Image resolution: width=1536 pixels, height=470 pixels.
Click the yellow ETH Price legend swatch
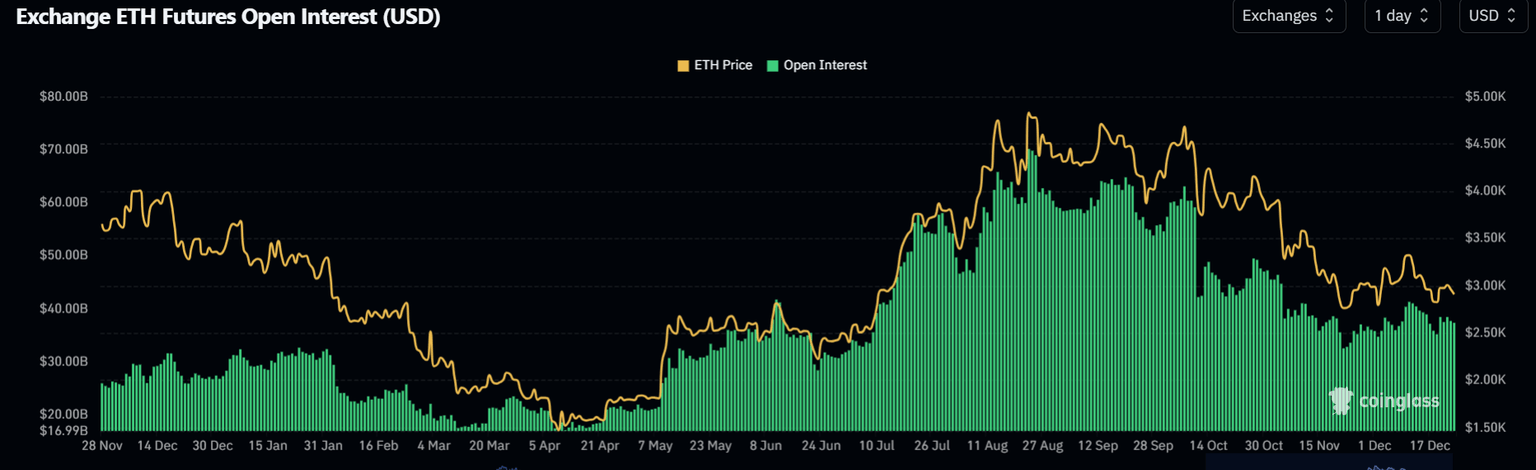(684, 65)
